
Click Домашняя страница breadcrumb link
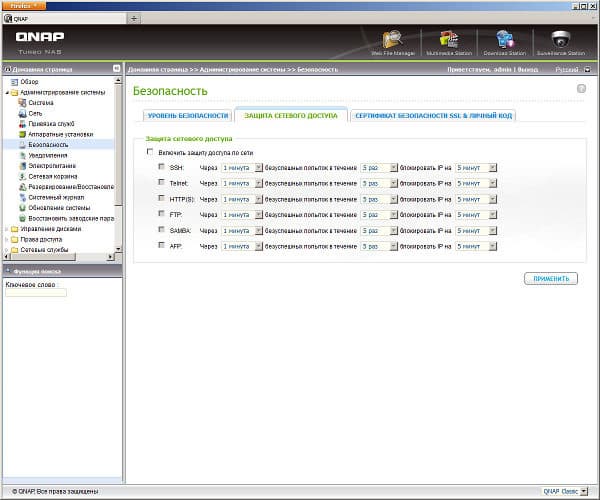point(158,69)
